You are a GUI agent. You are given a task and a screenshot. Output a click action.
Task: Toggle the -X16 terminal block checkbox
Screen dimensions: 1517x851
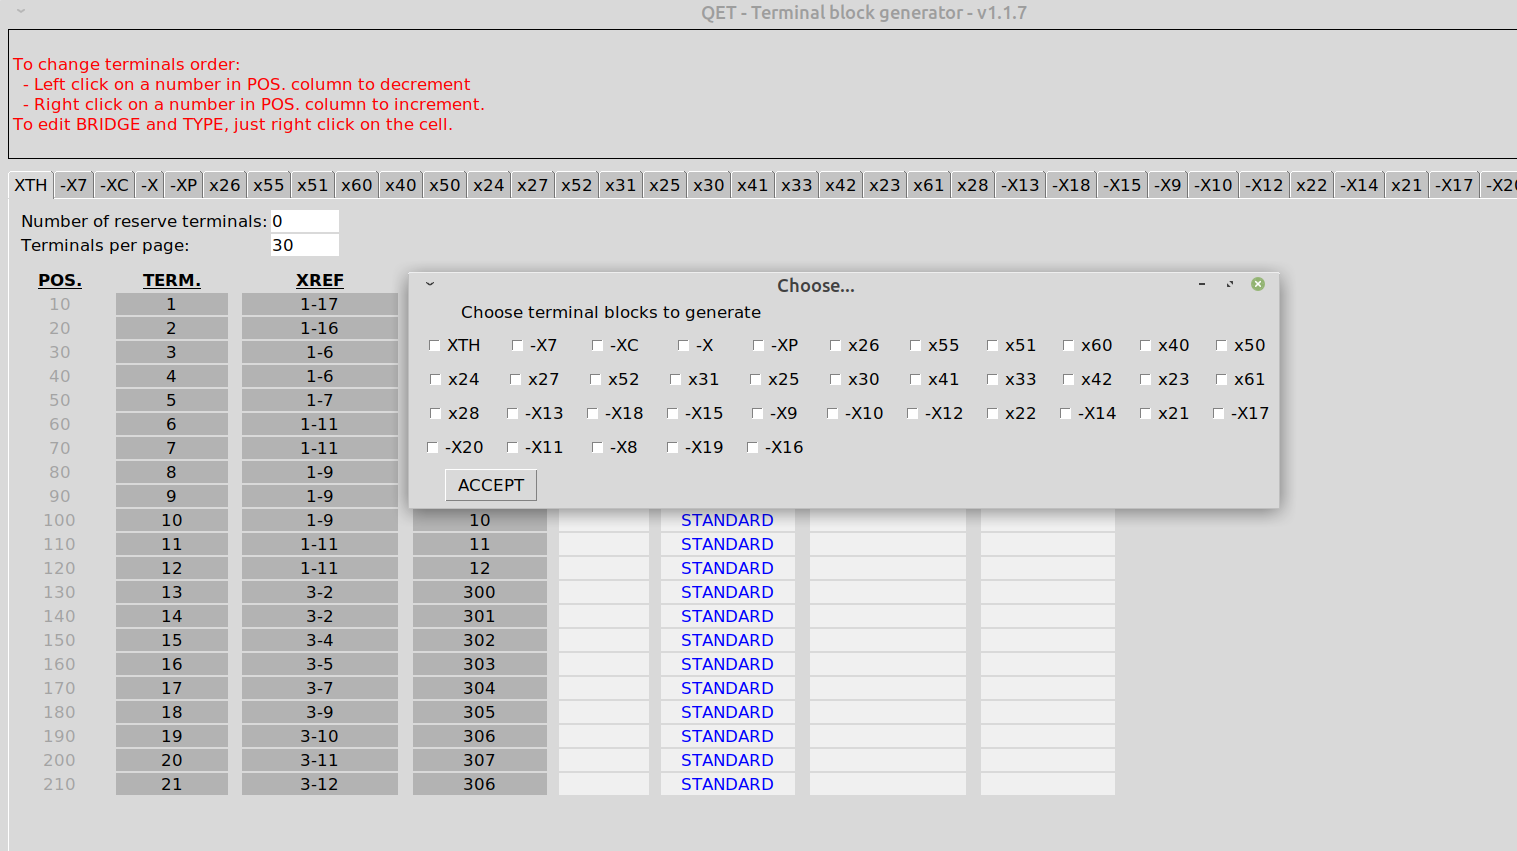pos(752,448)
